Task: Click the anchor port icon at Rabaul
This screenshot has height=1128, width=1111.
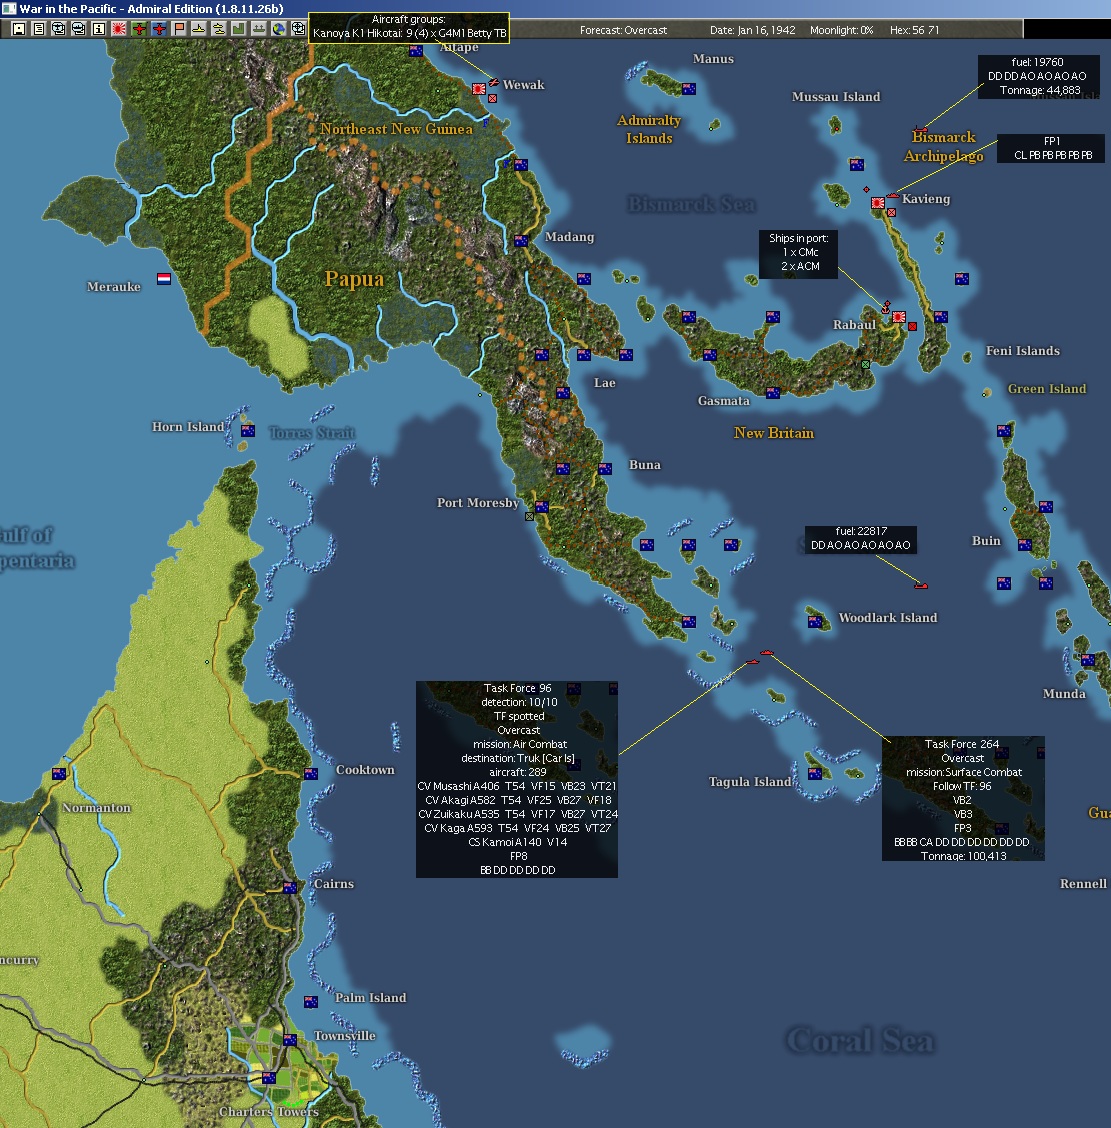Action: [886, 307]
